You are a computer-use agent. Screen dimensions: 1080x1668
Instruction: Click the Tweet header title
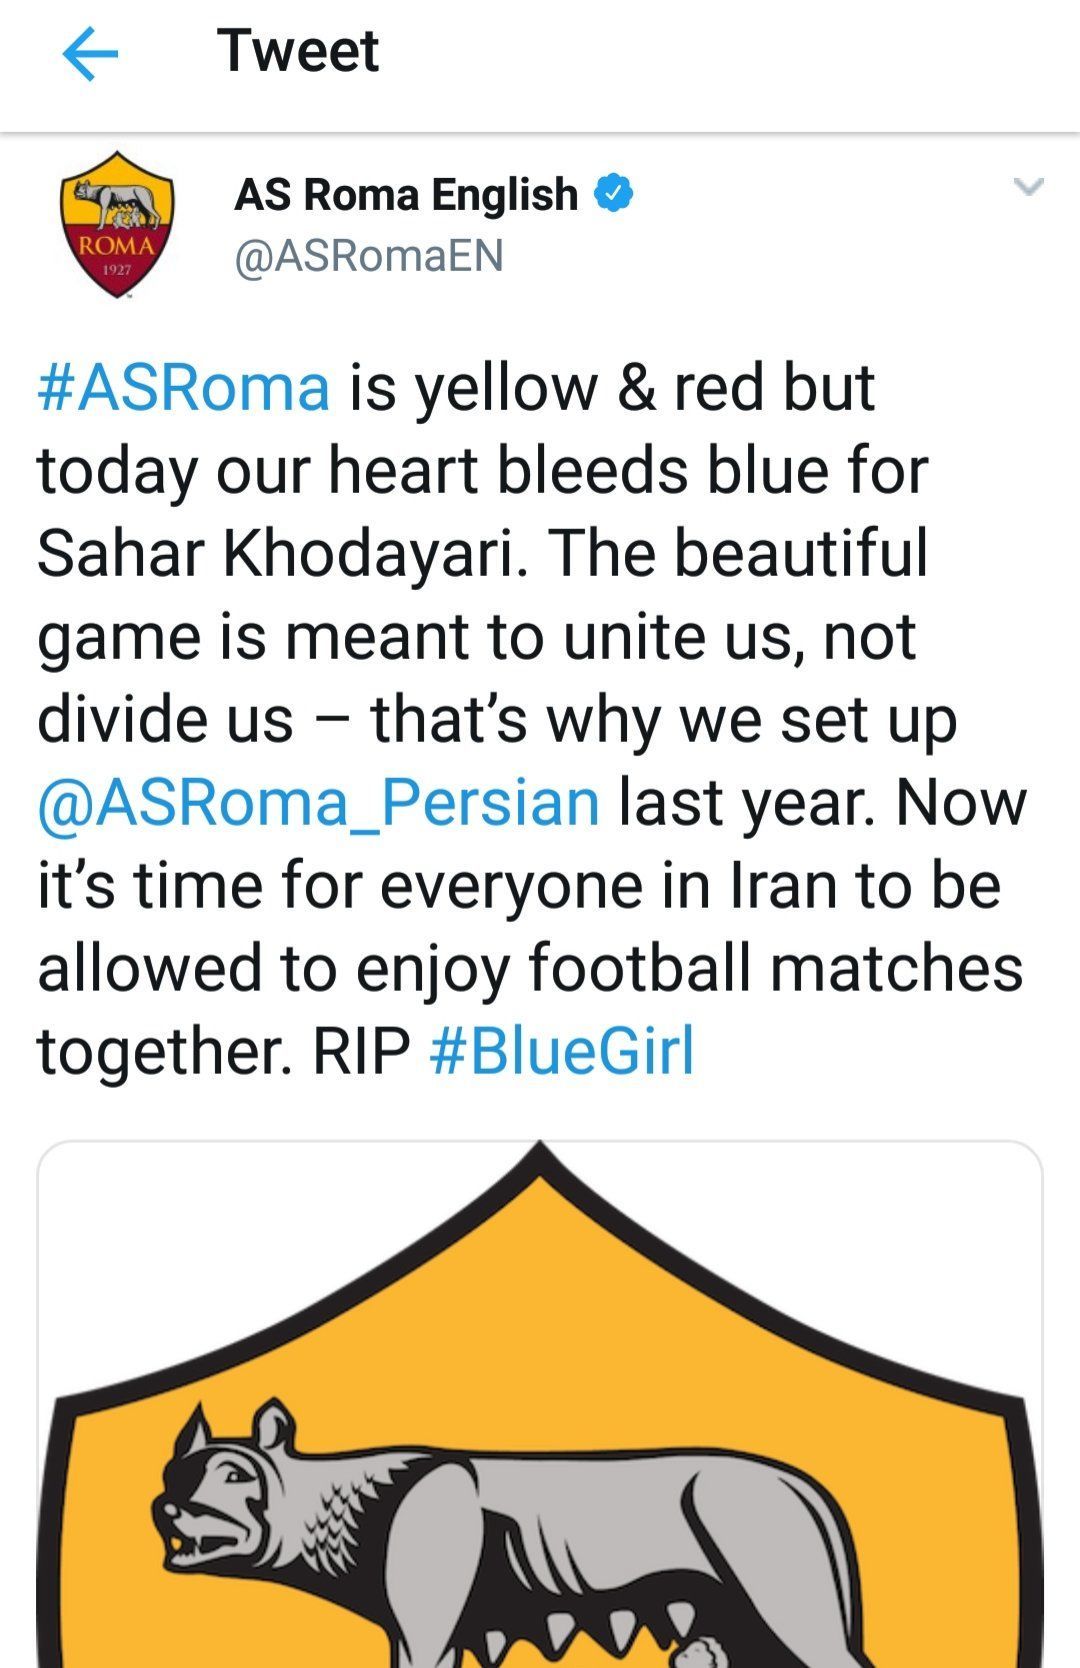click(x=298, y=50)
